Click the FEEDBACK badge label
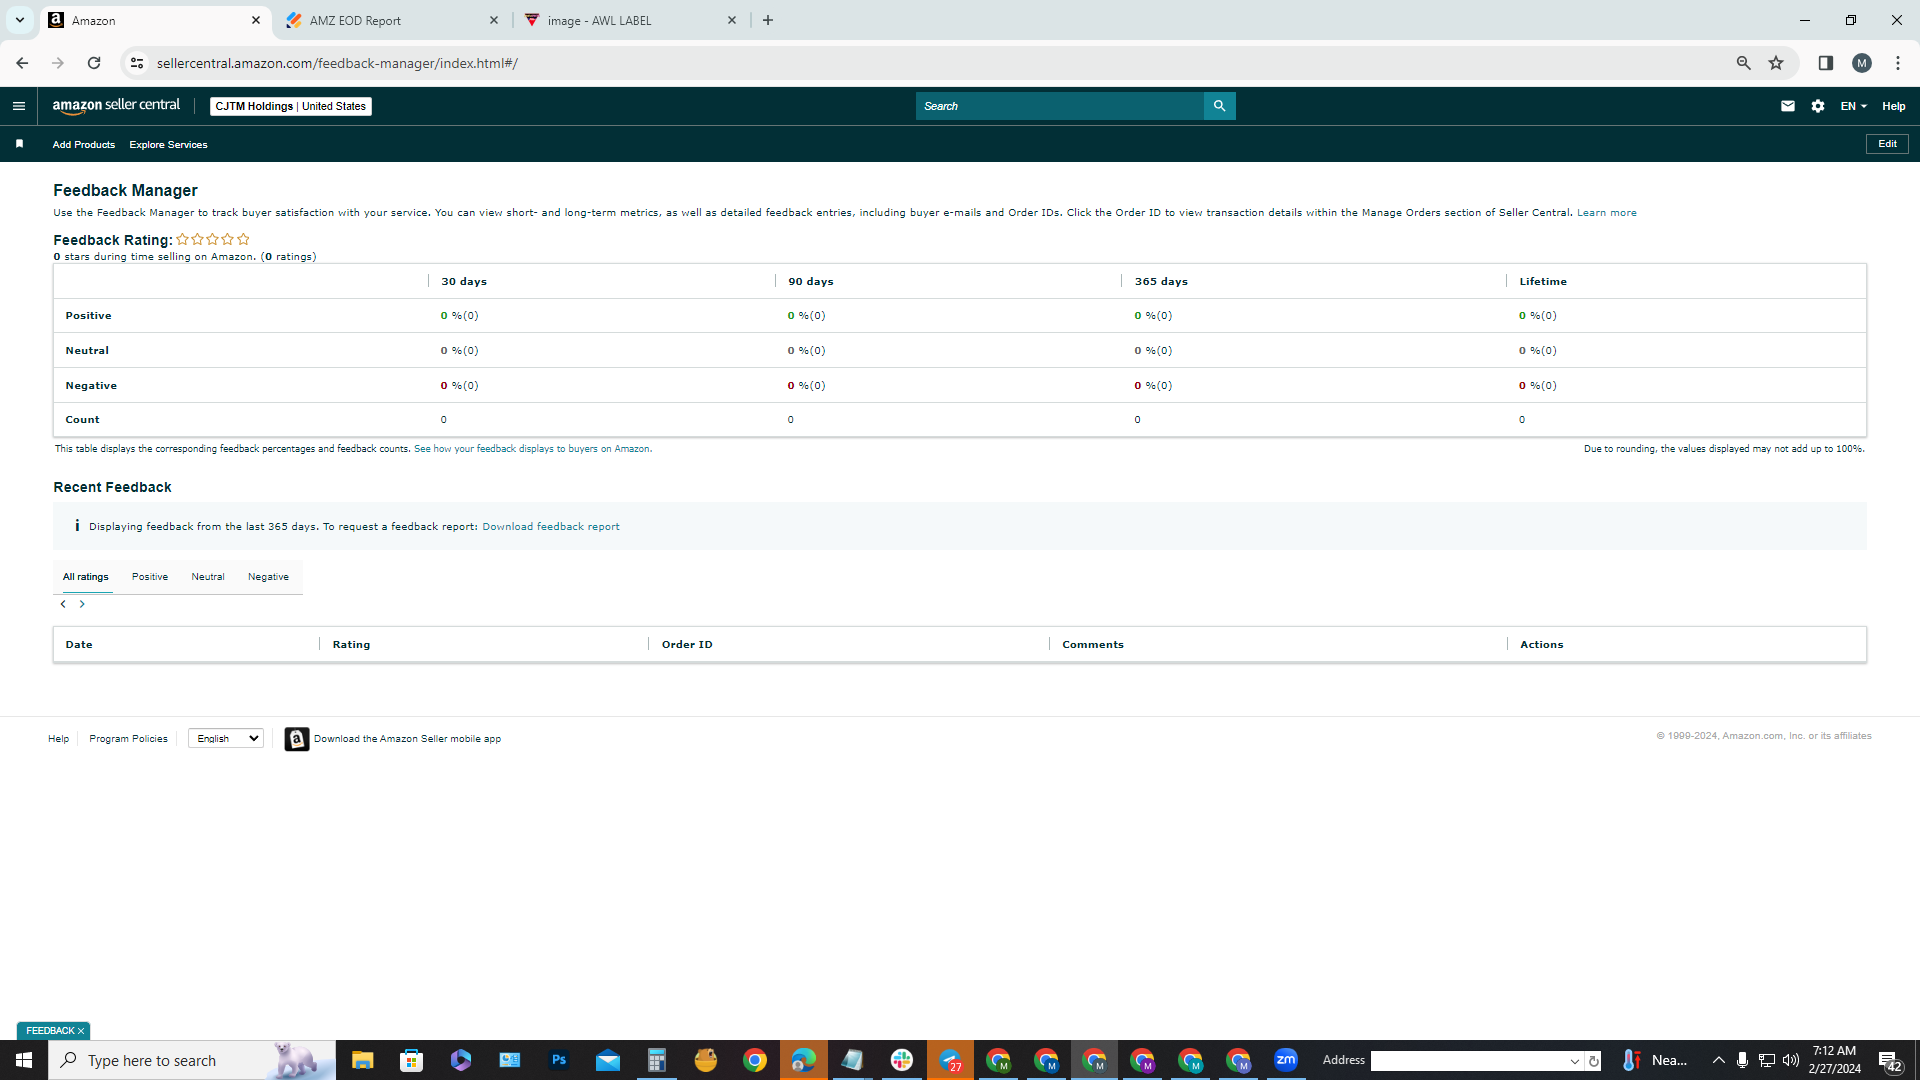The width and height of the screenshot is (1920, 1080). [50, 1031]
